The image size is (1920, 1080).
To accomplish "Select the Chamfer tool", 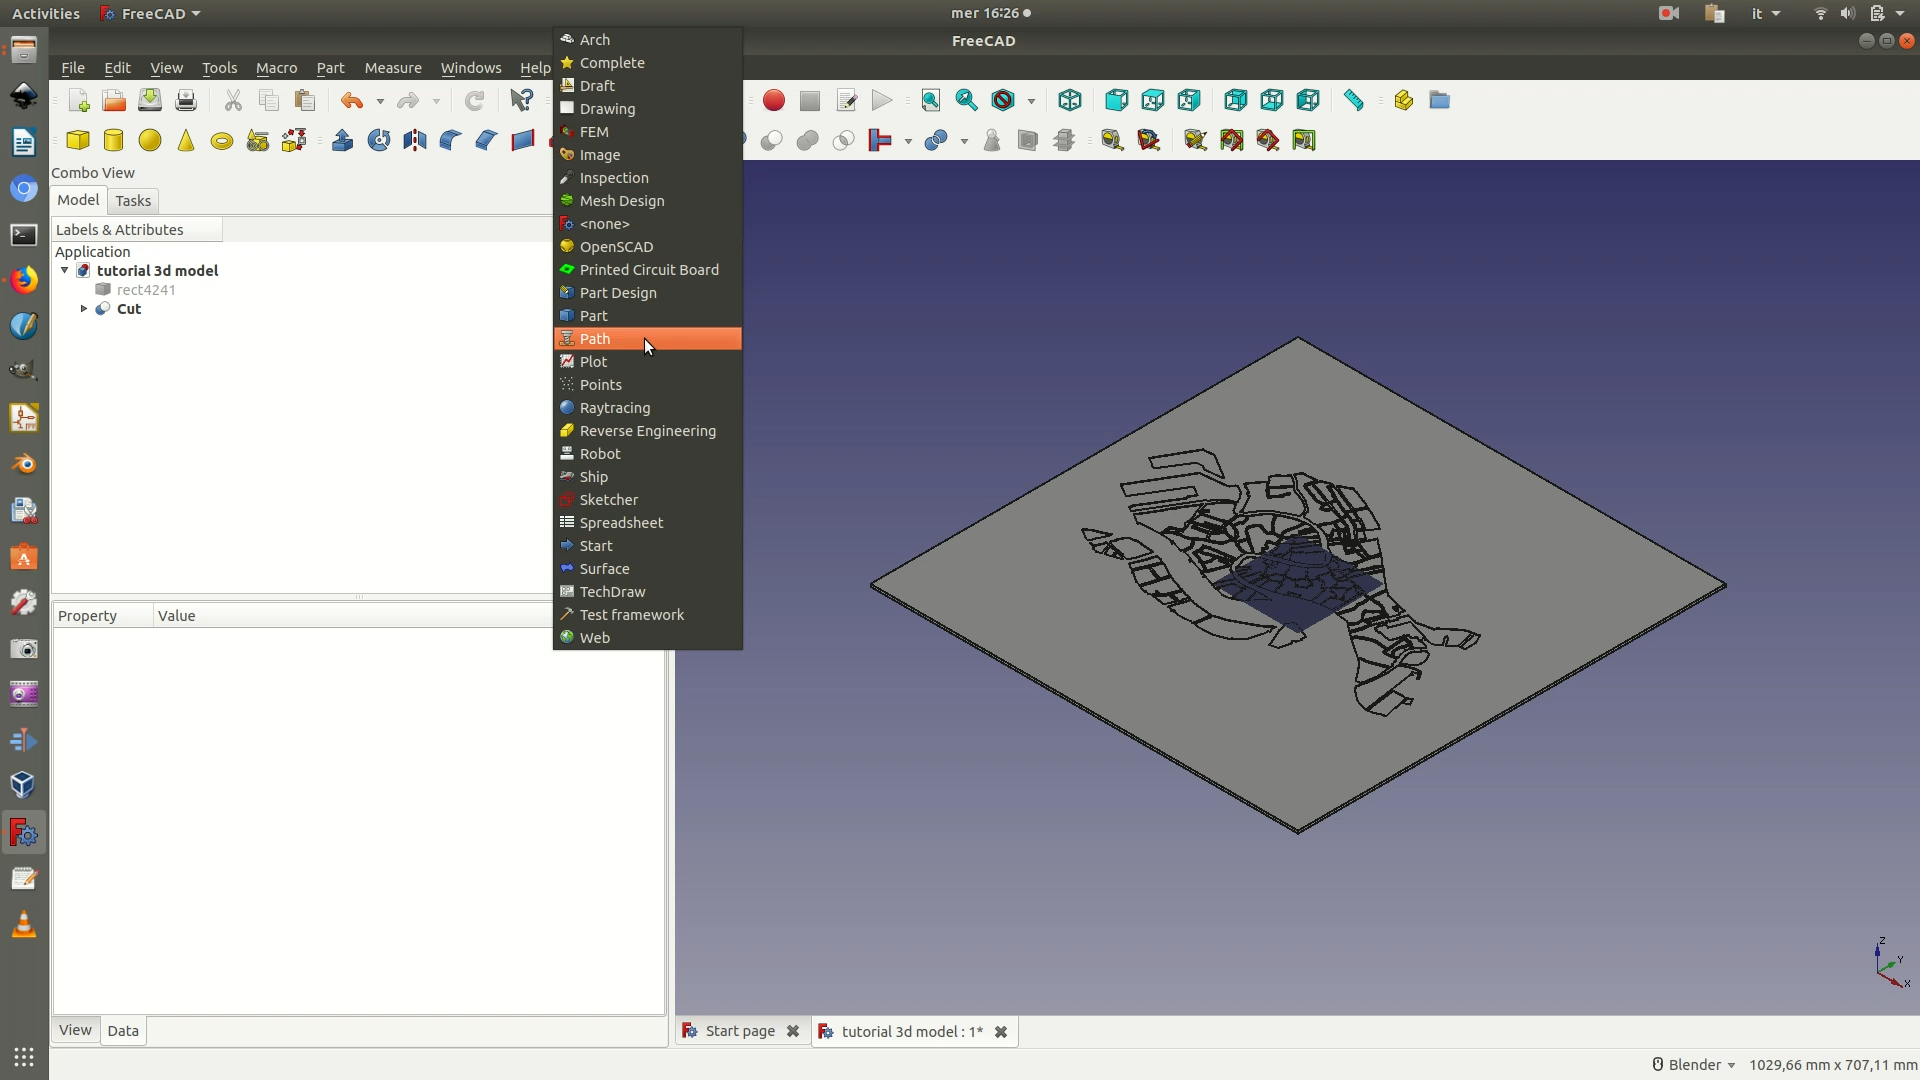I will tap(487, 141).
